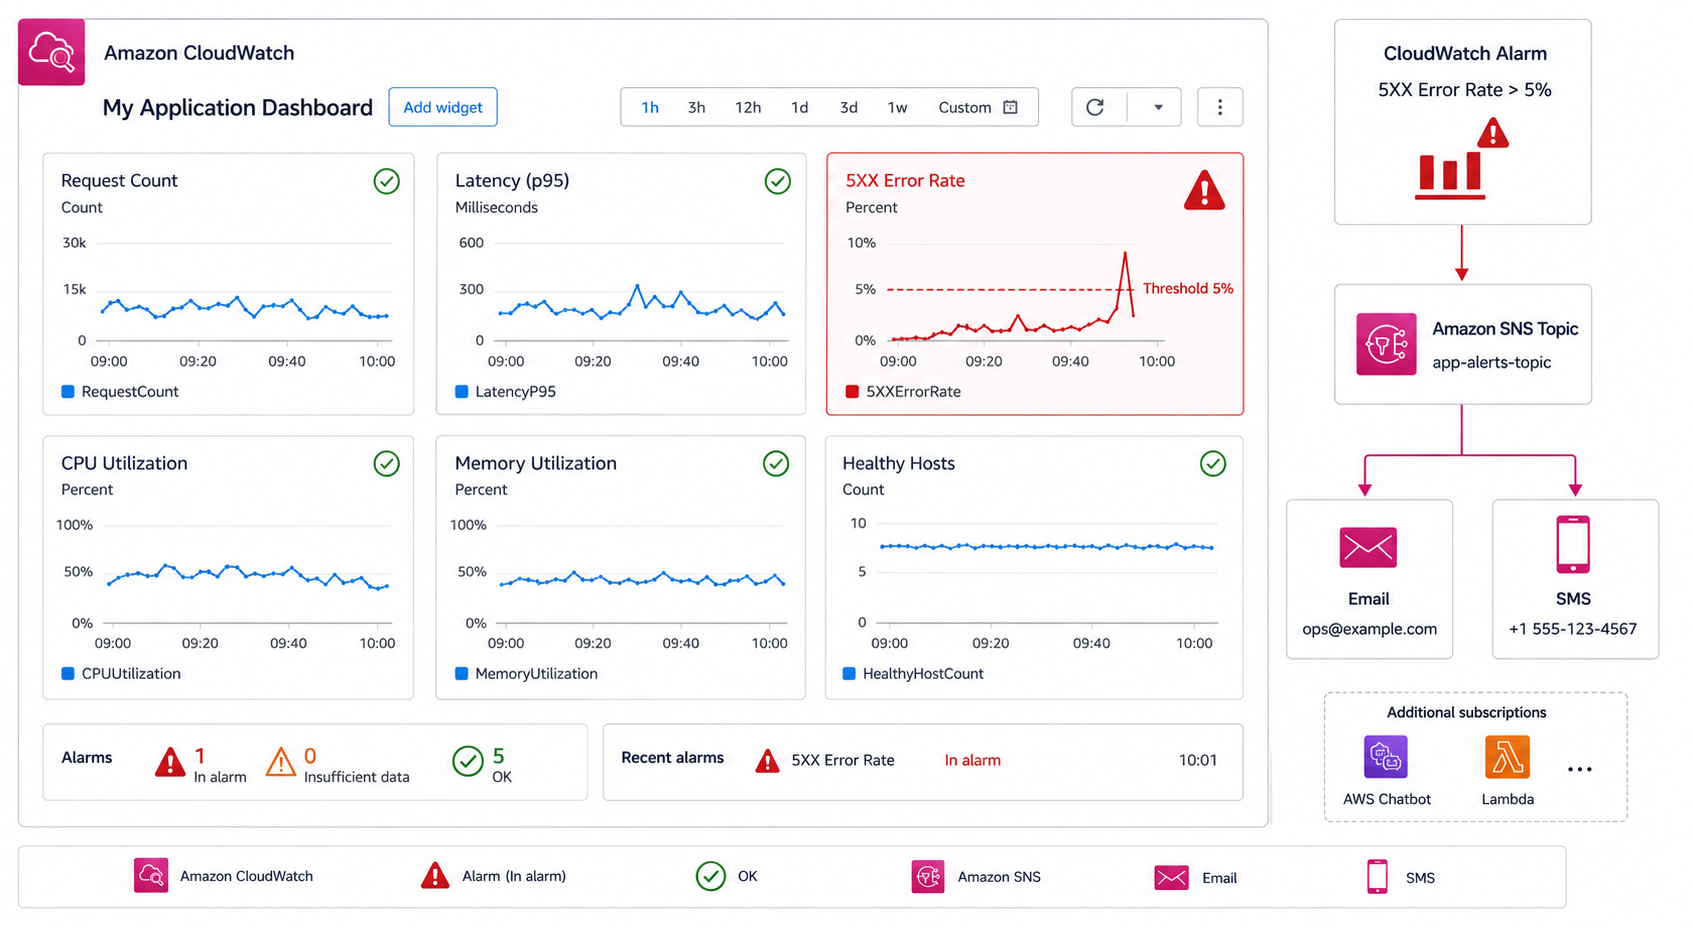Click the Alarm (In alarm) legend icon

click(435, 876)
